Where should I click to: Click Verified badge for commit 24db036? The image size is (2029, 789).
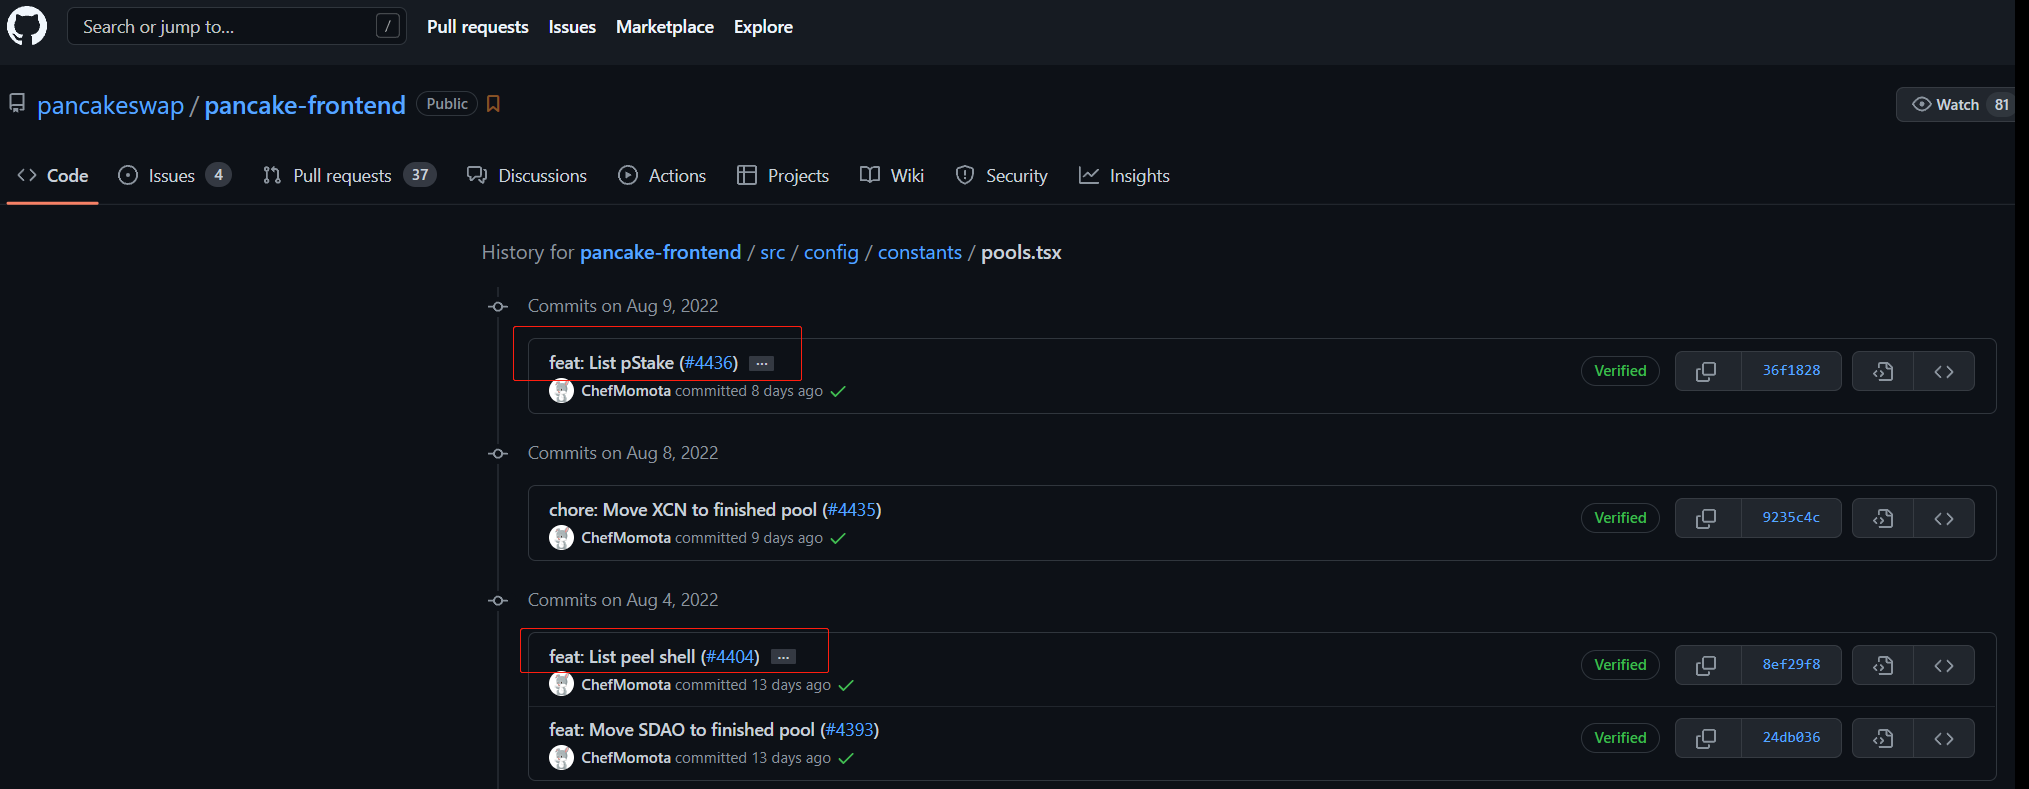pyautogui.click(x=1620, y=738)
